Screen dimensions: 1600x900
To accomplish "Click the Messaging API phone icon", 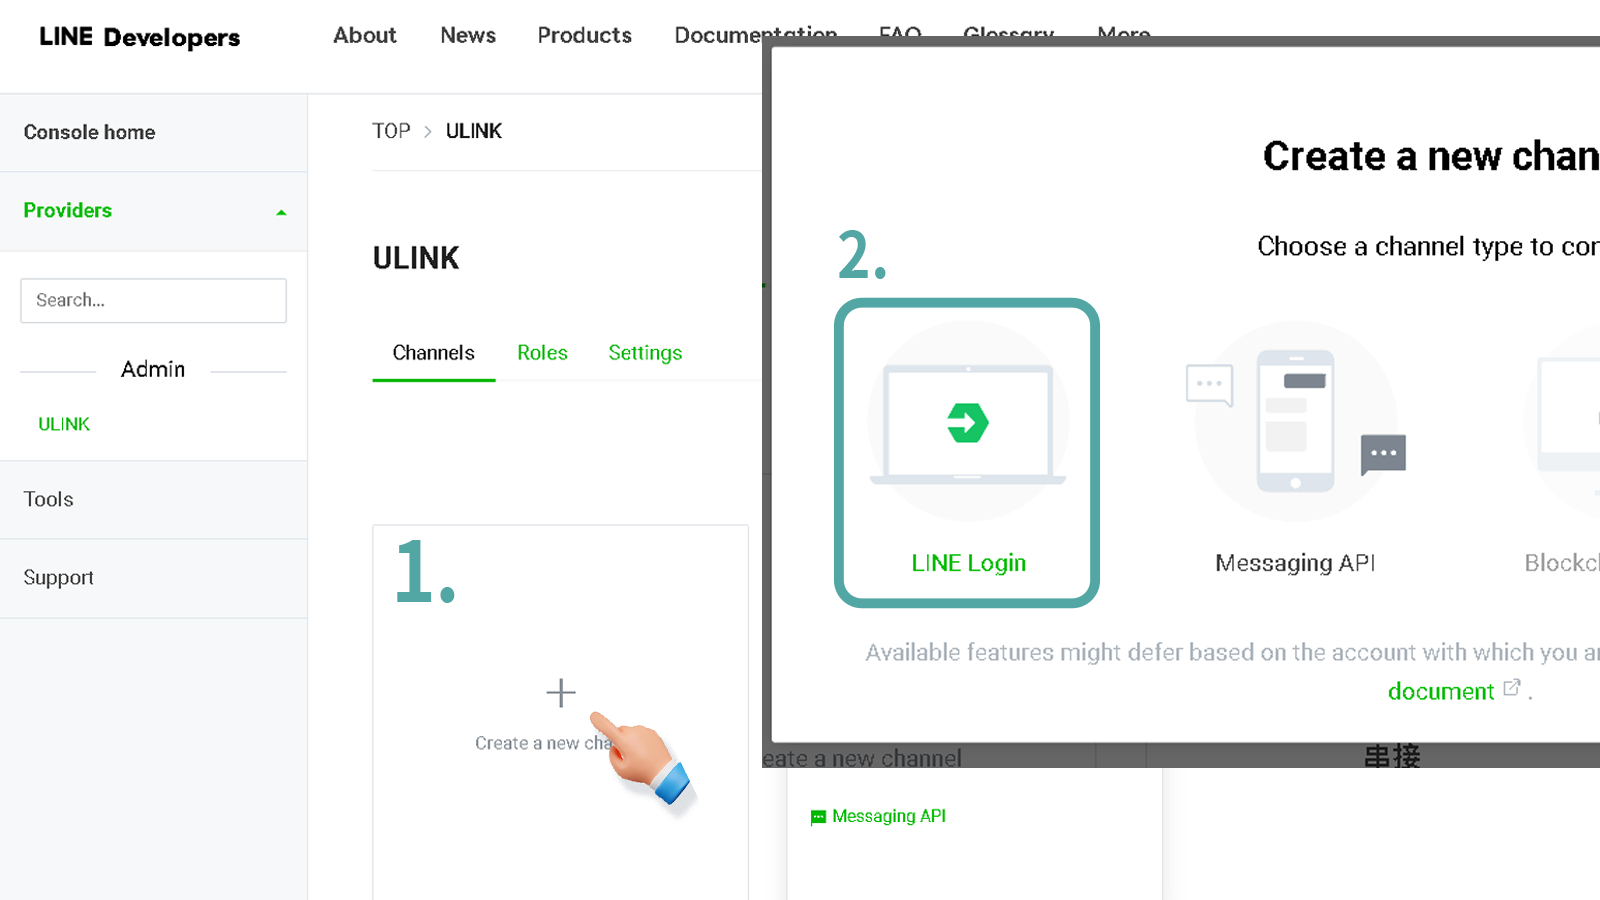I will coord(1295,421).
